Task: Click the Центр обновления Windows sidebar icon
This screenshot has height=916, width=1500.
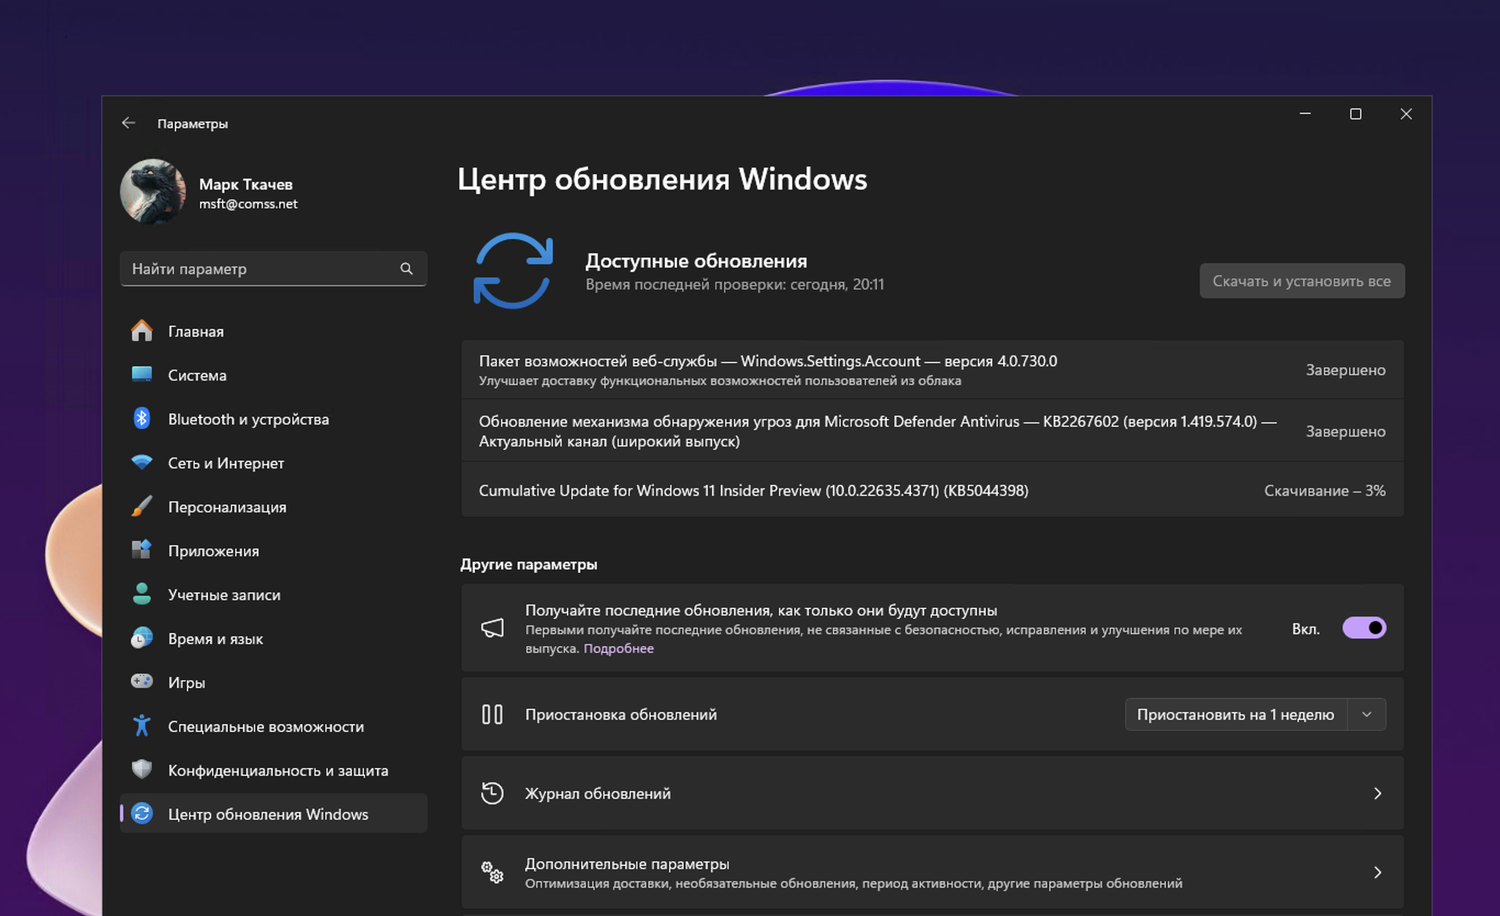Action: [x=142, y=814]
